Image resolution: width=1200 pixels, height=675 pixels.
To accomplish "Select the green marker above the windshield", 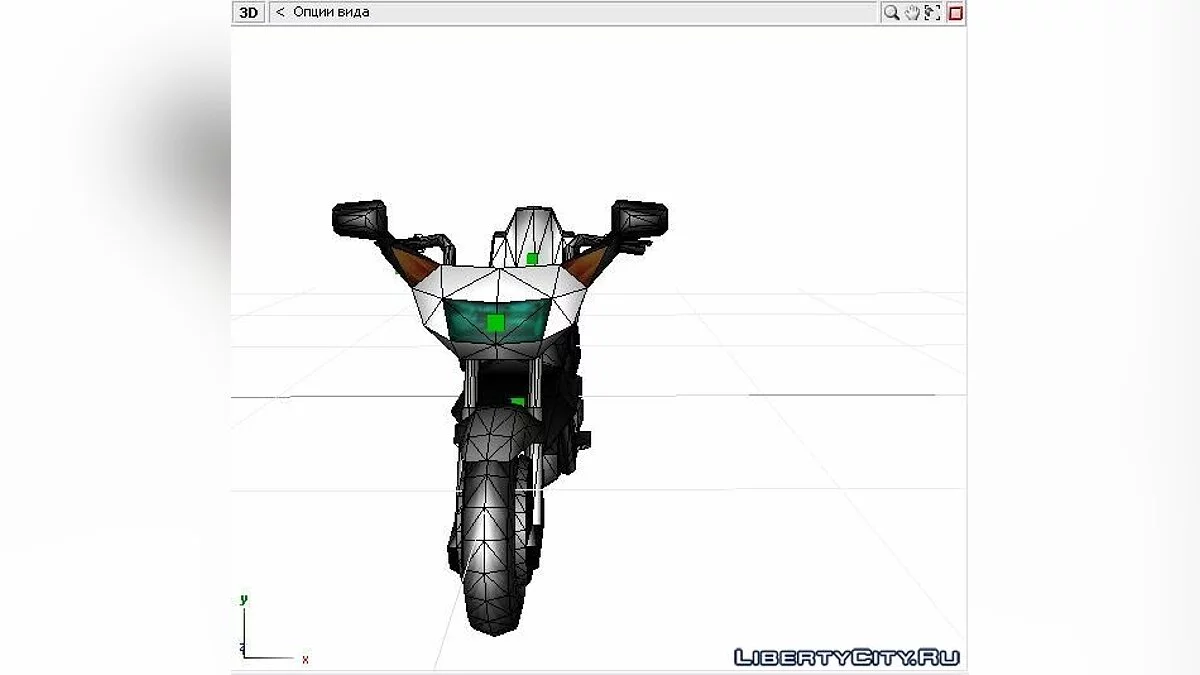I will pyautogui.click(x=531, y=258).
